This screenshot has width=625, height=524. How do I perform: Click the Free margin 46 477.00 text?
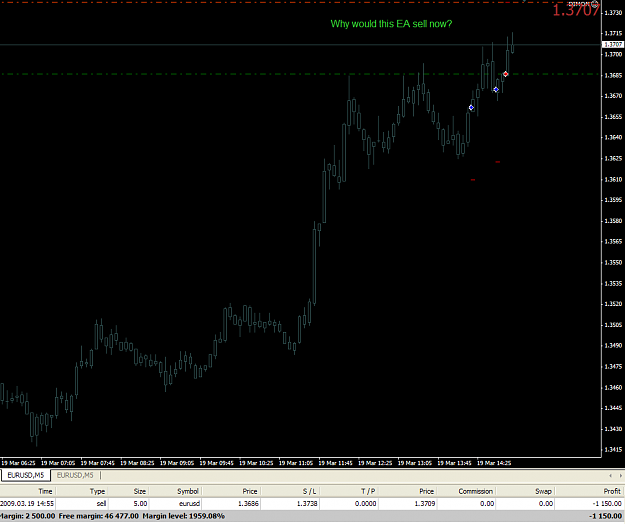click(x=98, y=516)
